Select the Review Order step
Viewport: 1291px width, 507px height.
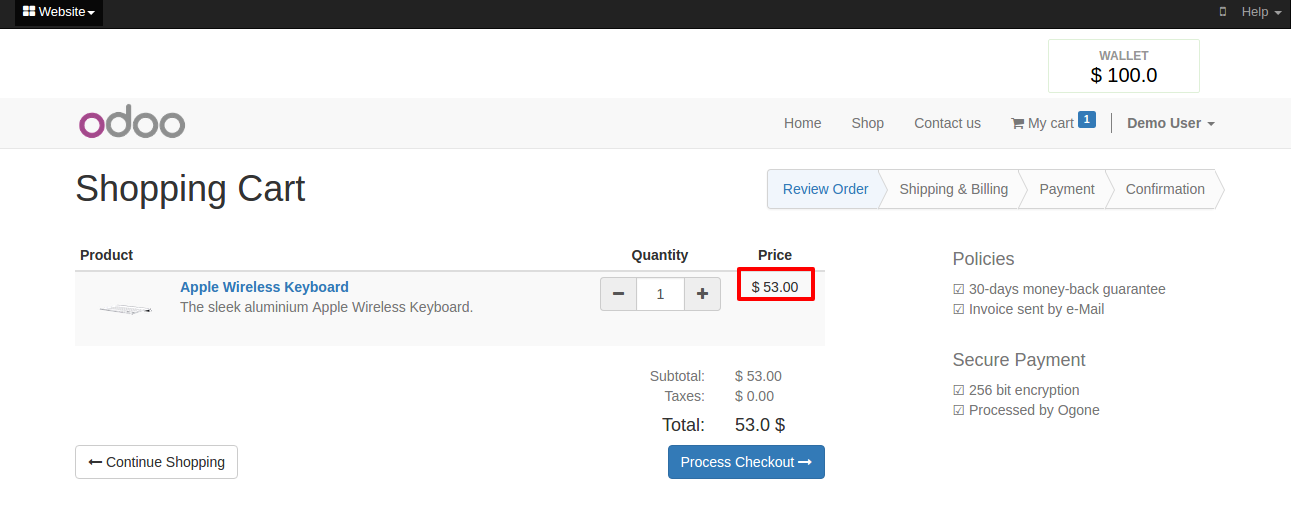pyautogui.click(x=825, y=189)
